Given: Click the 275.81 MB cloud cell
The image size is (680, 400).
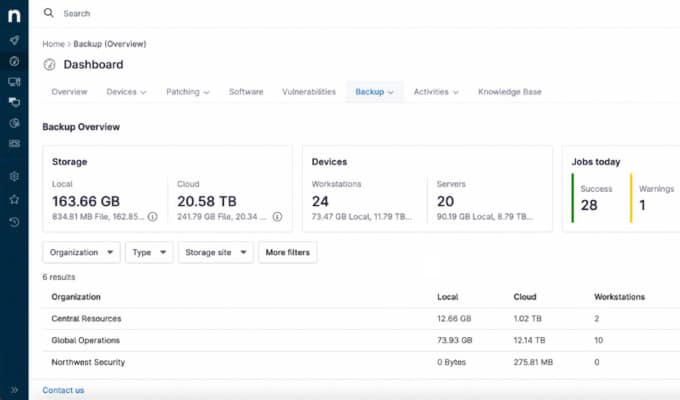Looking at the screenshot, I should pyautogui.click(x=533, y=362).
